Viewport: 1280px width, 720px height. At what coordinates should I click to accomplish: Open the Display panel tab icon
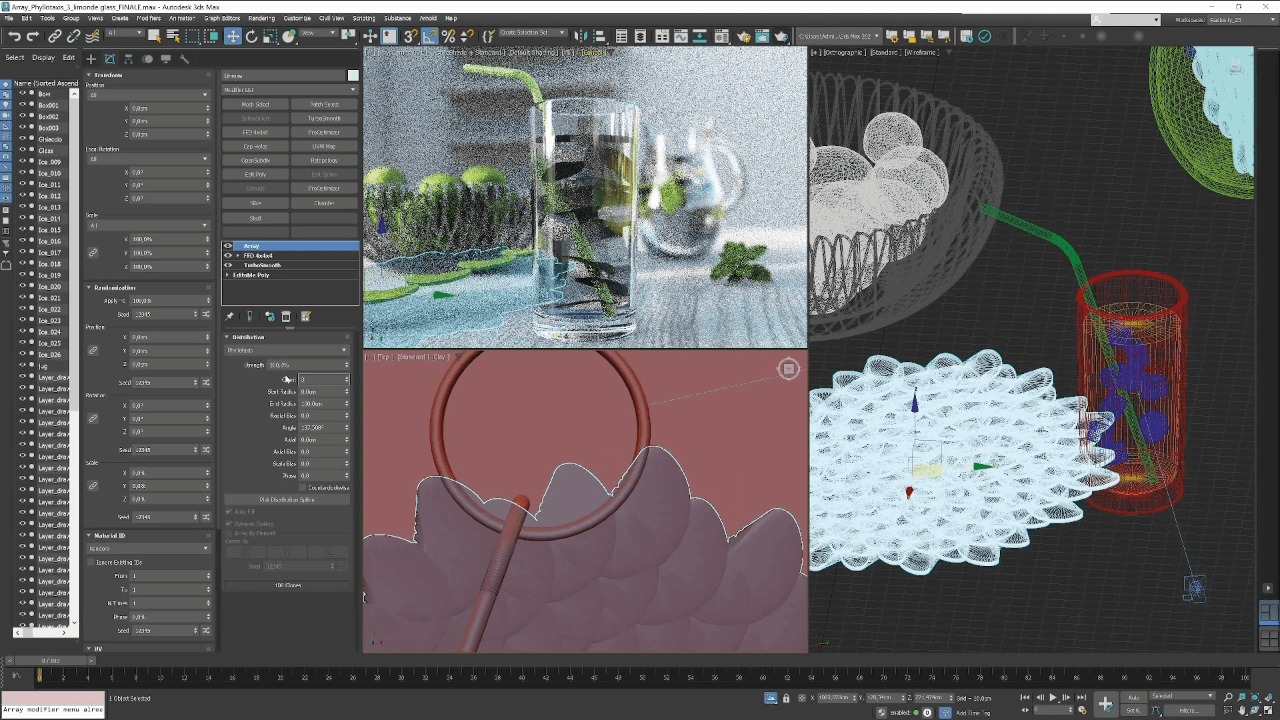pyautogui.click(x=166, y=58)
